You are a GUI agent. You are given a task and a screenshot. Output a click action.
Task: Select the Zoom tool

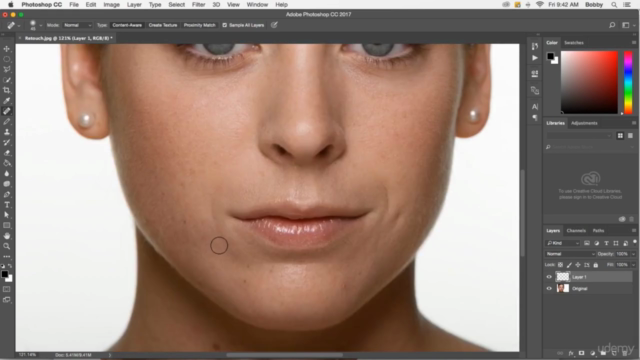click(7, 247)
